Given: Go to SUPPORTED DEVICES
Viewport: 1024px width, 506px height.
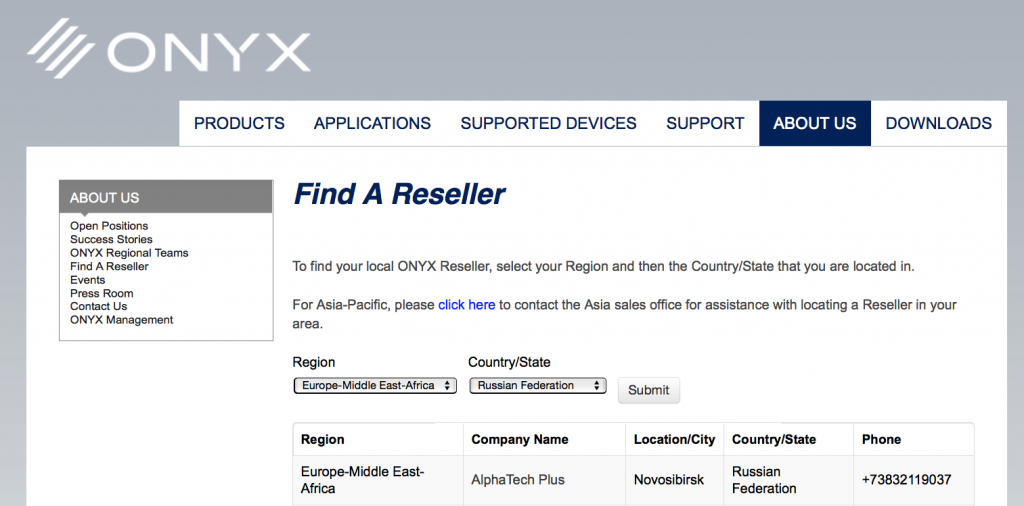Looking at the screenshot, I should (549, 123).
